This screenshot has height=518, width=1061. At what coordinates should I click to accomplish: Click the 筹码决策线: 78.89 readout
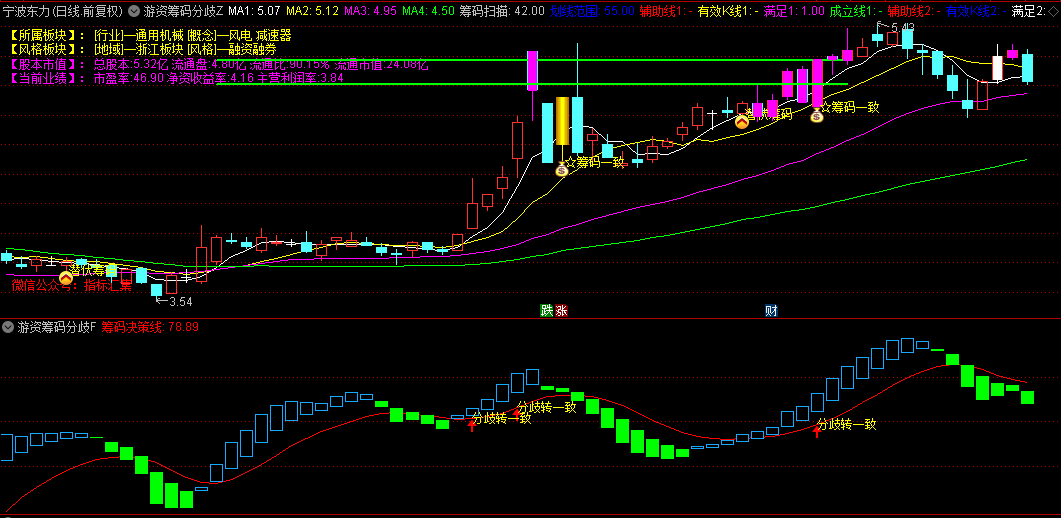tap(151, 328)
